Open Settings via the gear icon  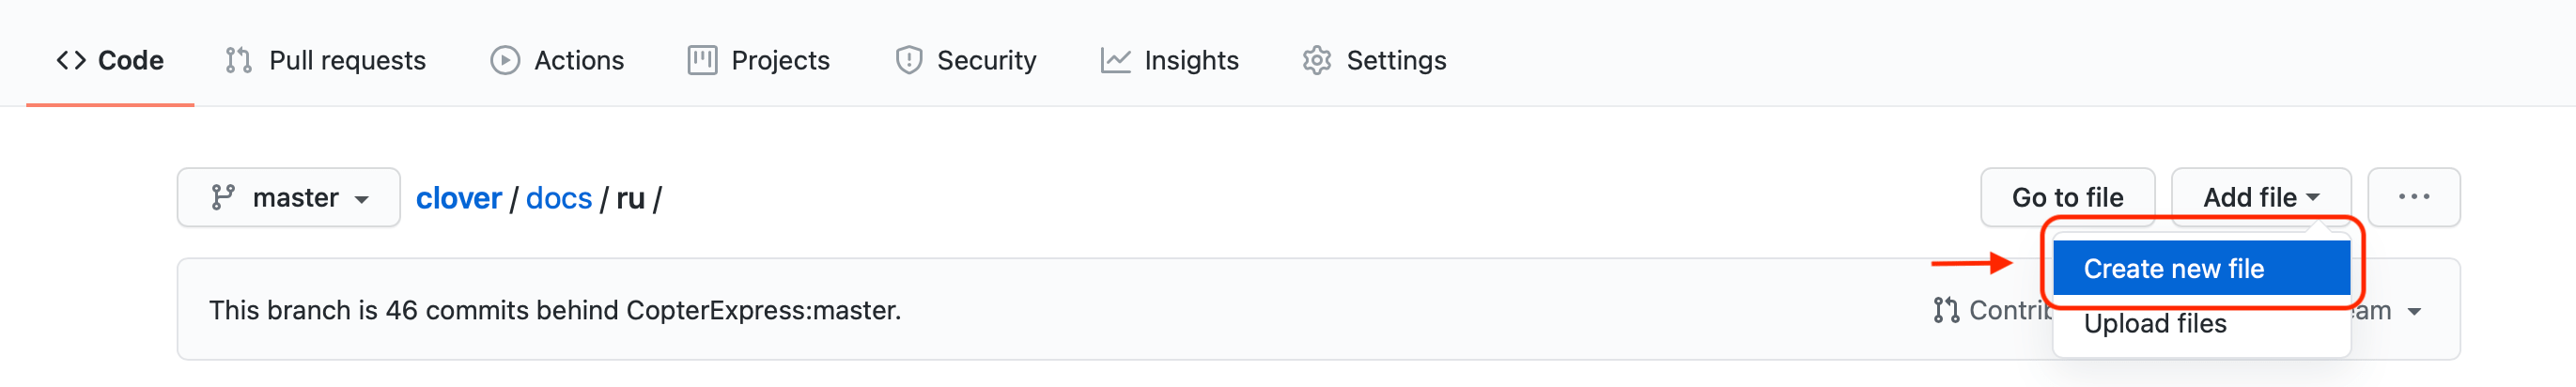1317,61
